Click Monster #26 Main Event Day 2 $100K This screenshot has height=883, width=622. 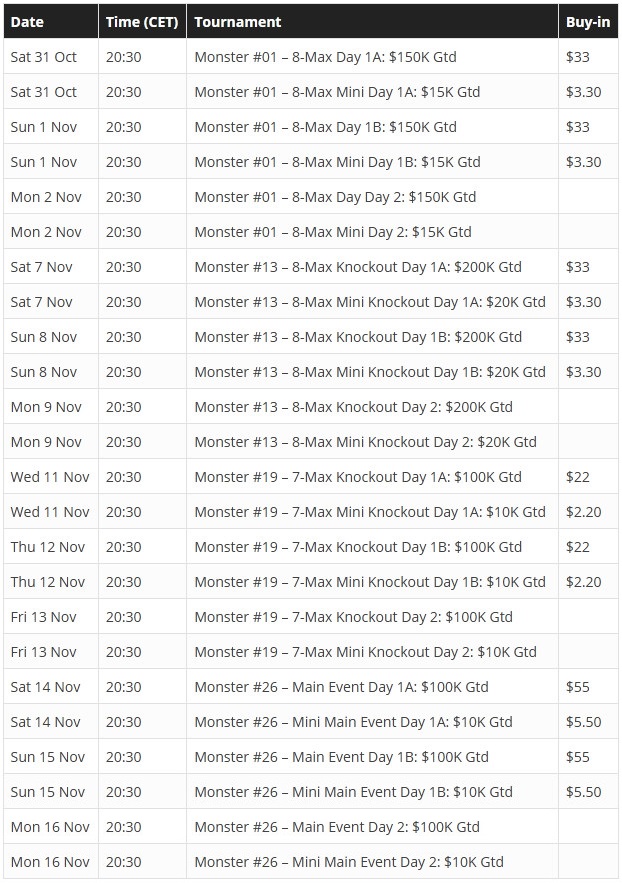[x=337, y=827]
